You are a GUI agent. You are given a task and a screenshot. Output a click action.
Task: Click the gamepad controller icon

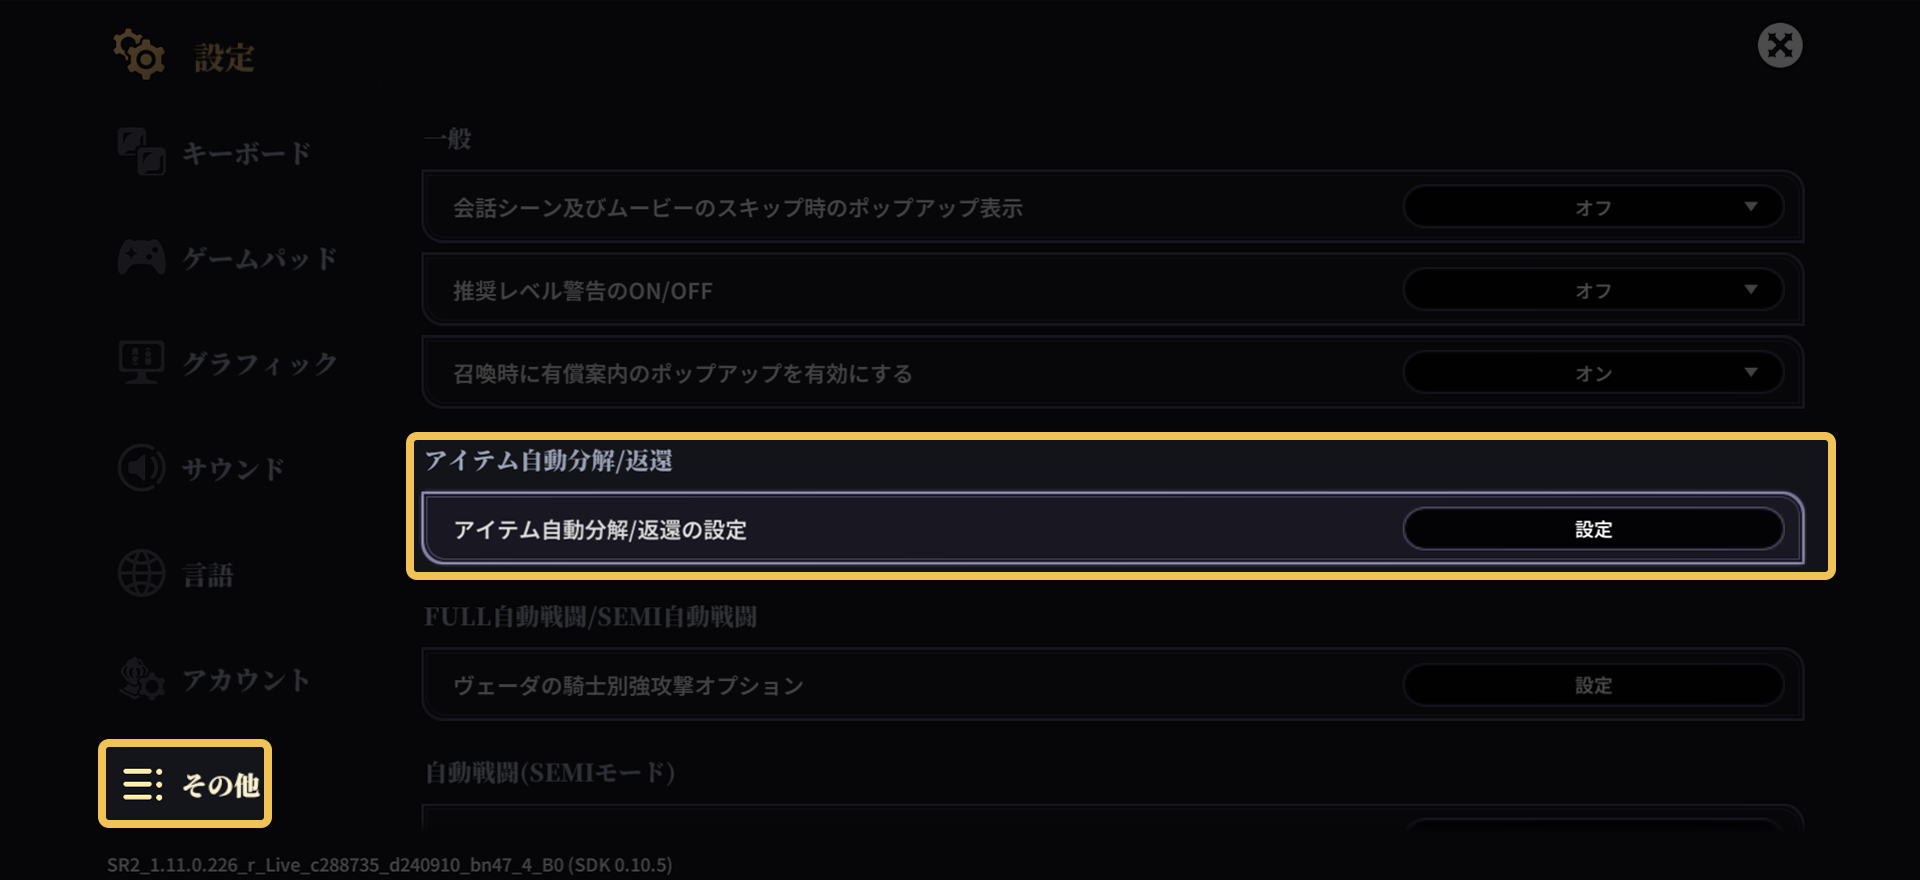141,258
